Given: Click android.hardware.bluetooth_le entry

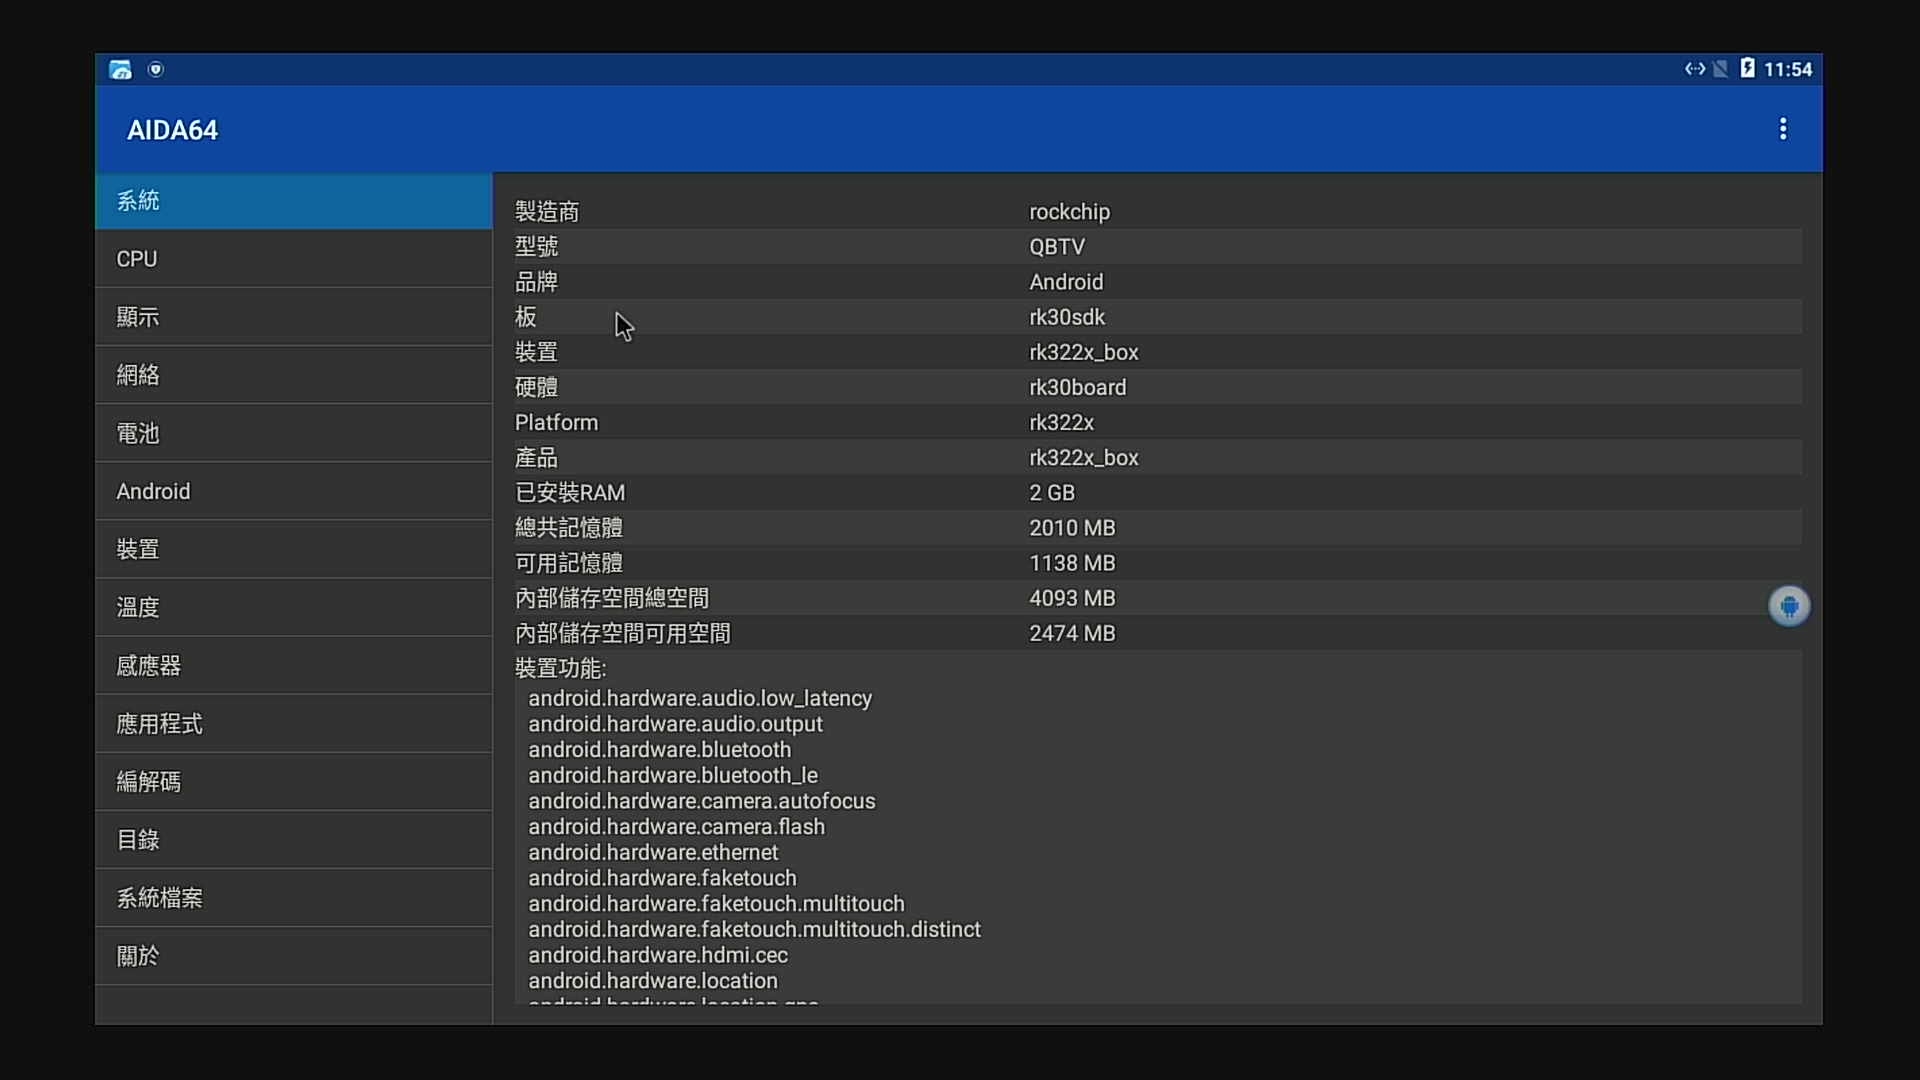Looking at the screenshot, I should (673, 775).
